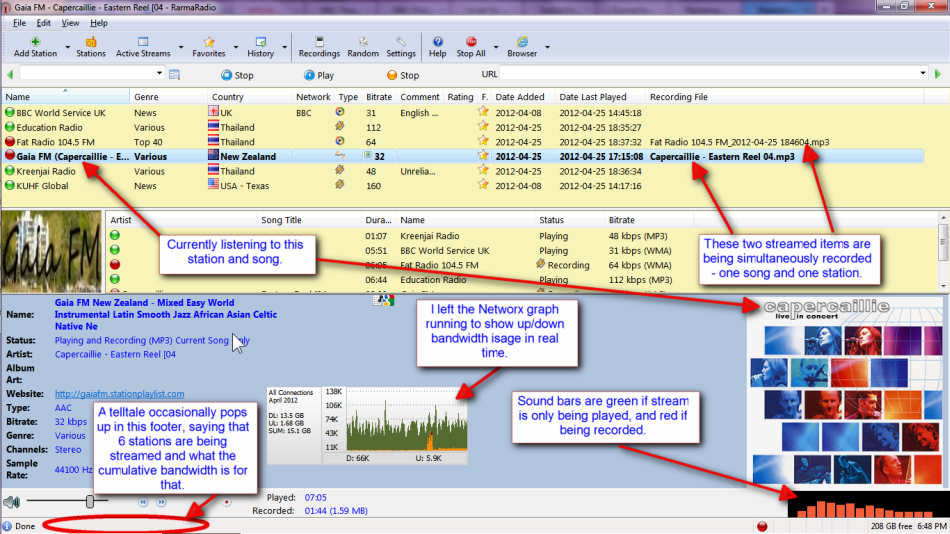Click the red record dot near Played
This screenshot has width=950, height=534.
[227, 502]
